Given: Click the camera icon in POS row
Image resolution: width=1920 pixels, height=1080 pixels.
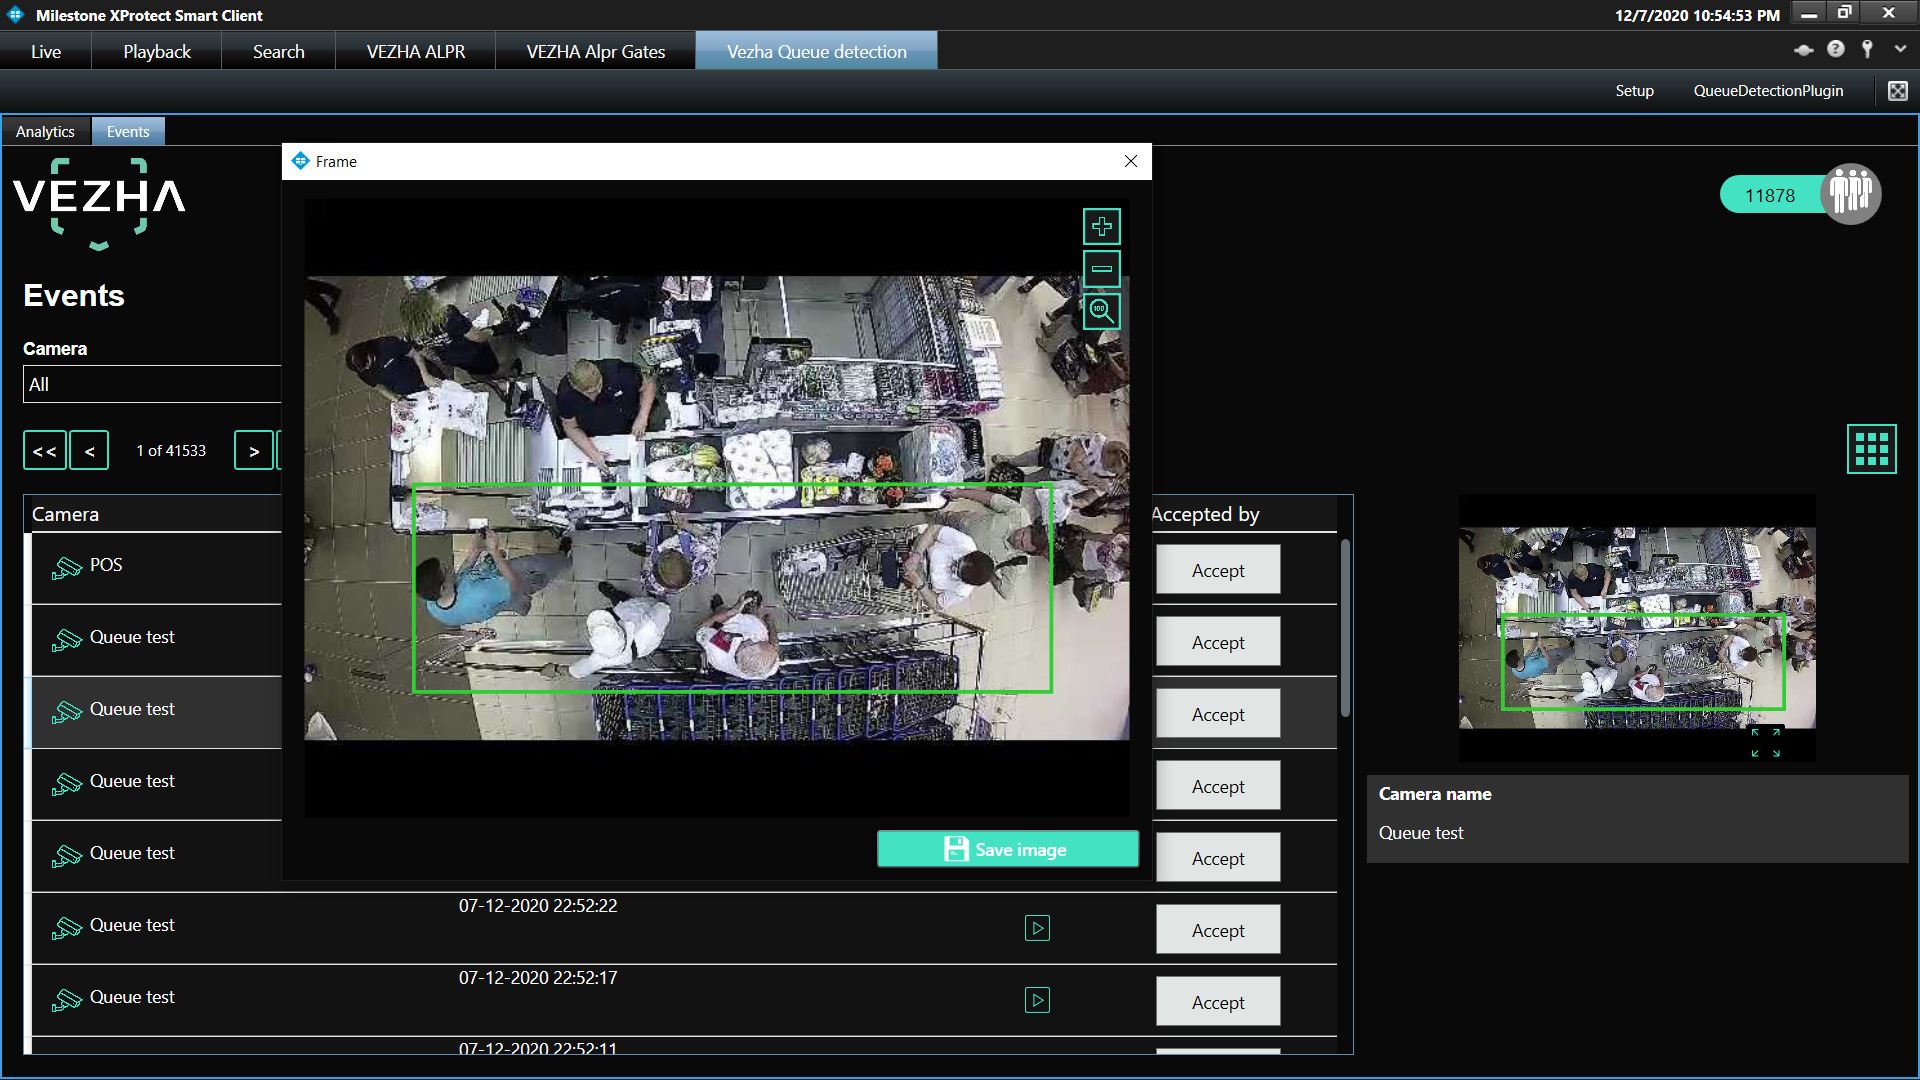Looking at the screenshot, I should point(67,568).
